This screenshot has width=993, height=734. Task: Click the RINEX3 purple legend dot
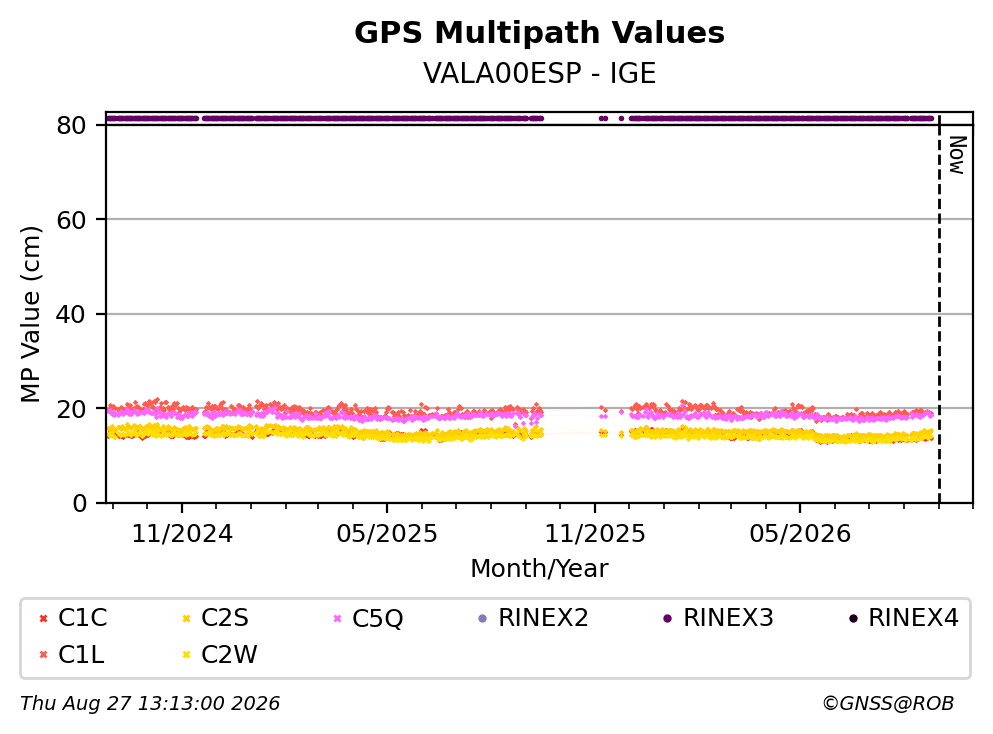pyautogui.click(x=667, y=618)
